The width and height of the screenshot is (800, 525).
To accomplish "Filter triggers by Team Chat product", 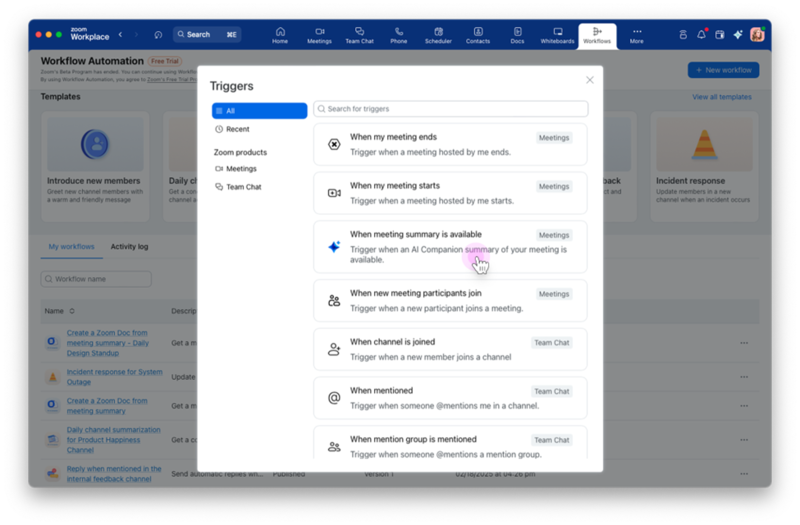I will (x=243, y=187).
